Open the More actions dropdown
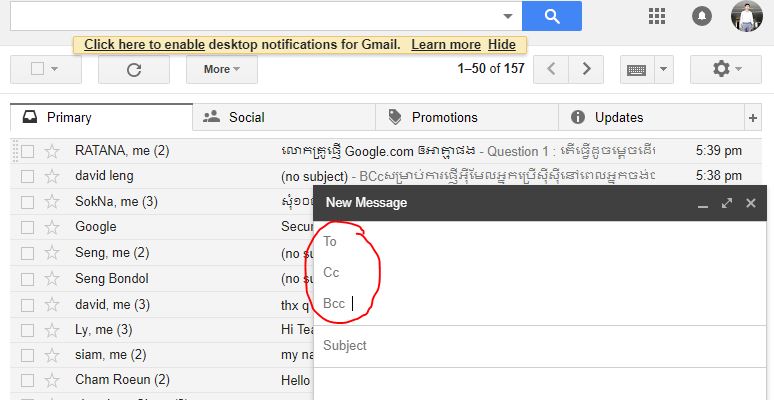This screenshot has width=774, height=400. pyautogui.click(x=221, y=69)
